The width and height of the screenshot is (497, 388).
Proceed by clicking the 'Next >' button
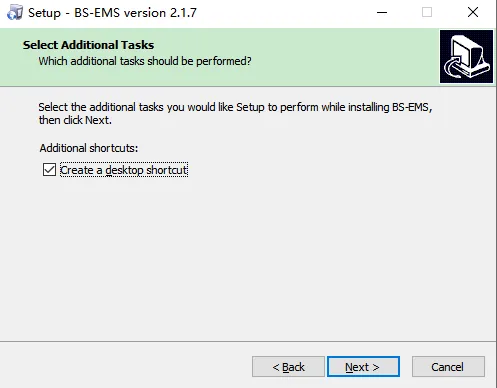click(363, 367)
